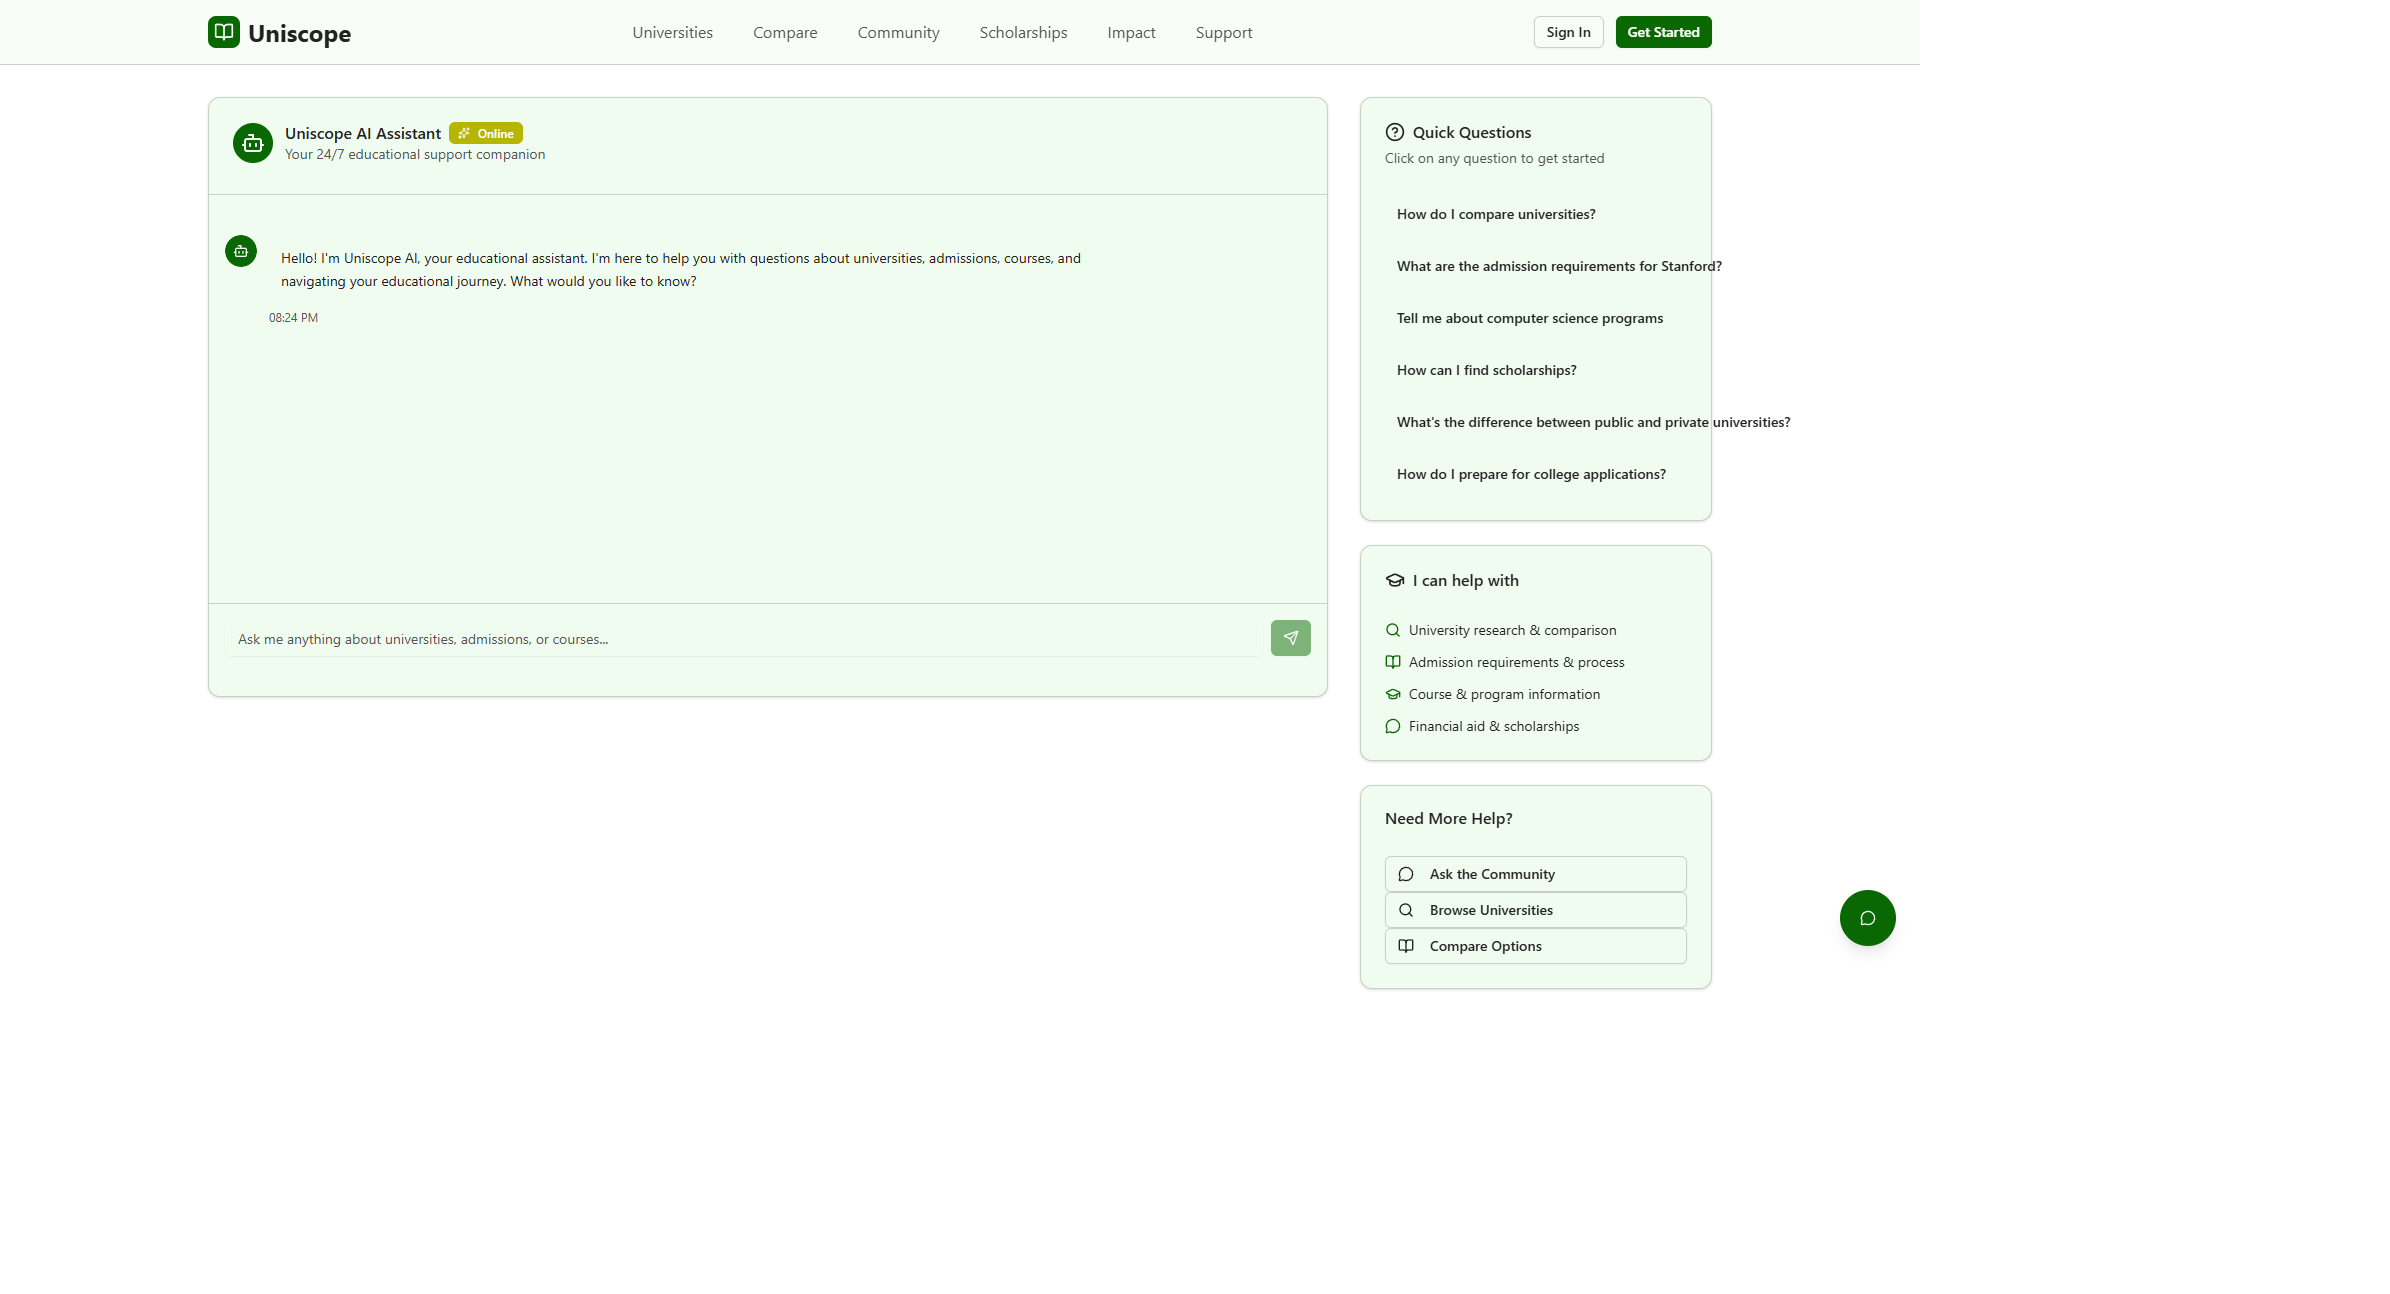Click the small bot avatar beside greeting message

pyautogui.click(x=241, y=251)
